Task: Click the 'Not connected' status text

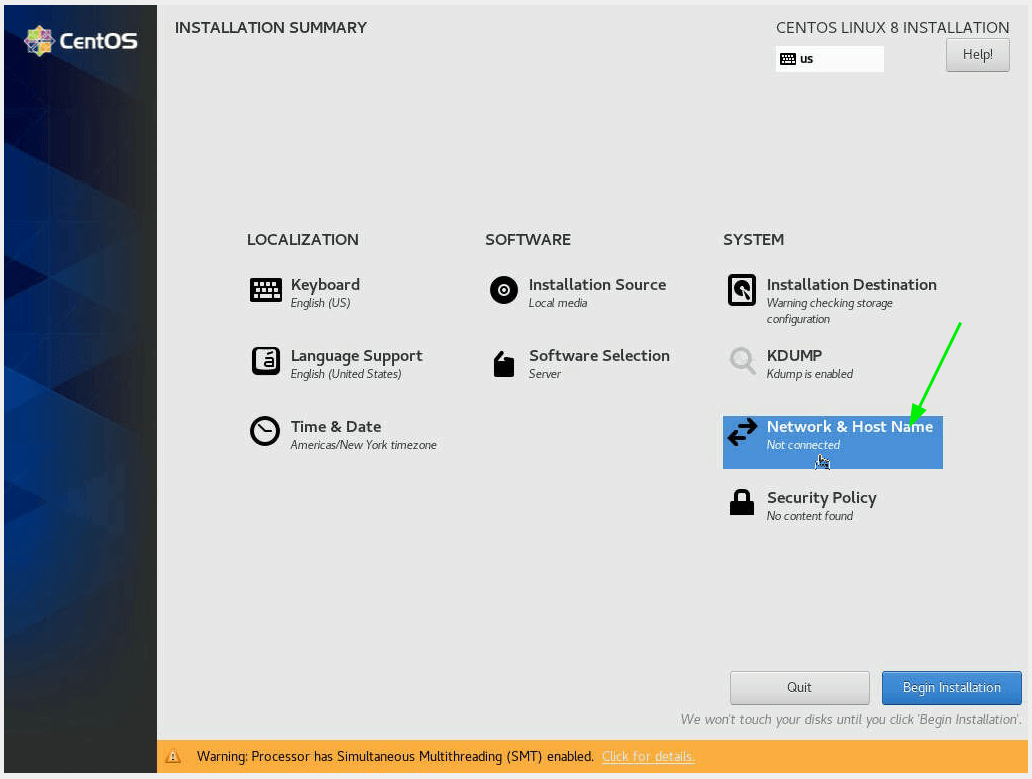Action: 803,445
